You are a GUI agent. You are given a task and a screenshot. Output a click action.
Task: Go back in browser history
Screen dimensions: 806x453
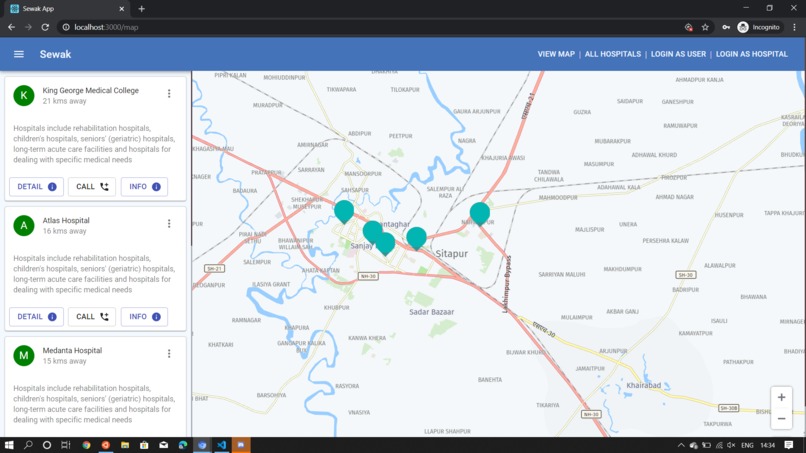[x=11, y=27]
